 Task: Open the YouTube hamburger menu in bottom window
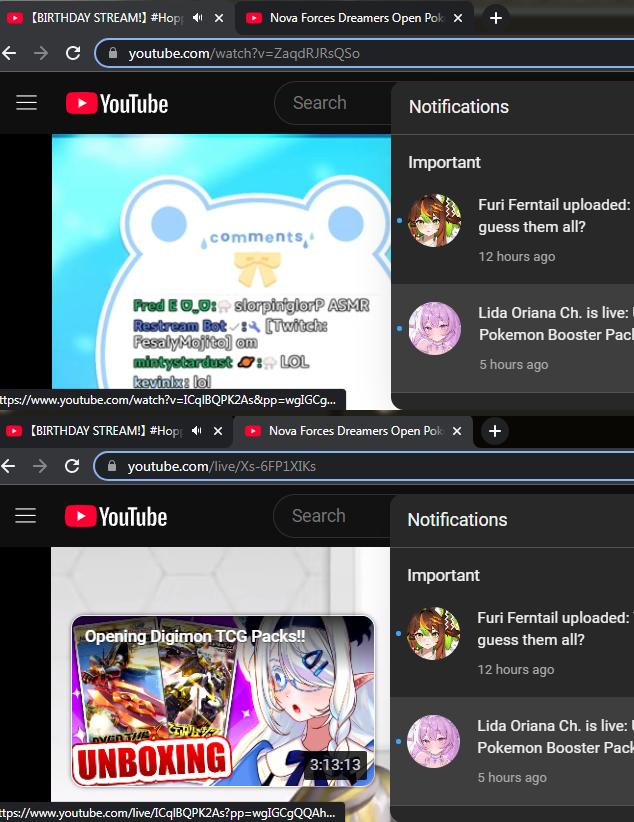25,516
